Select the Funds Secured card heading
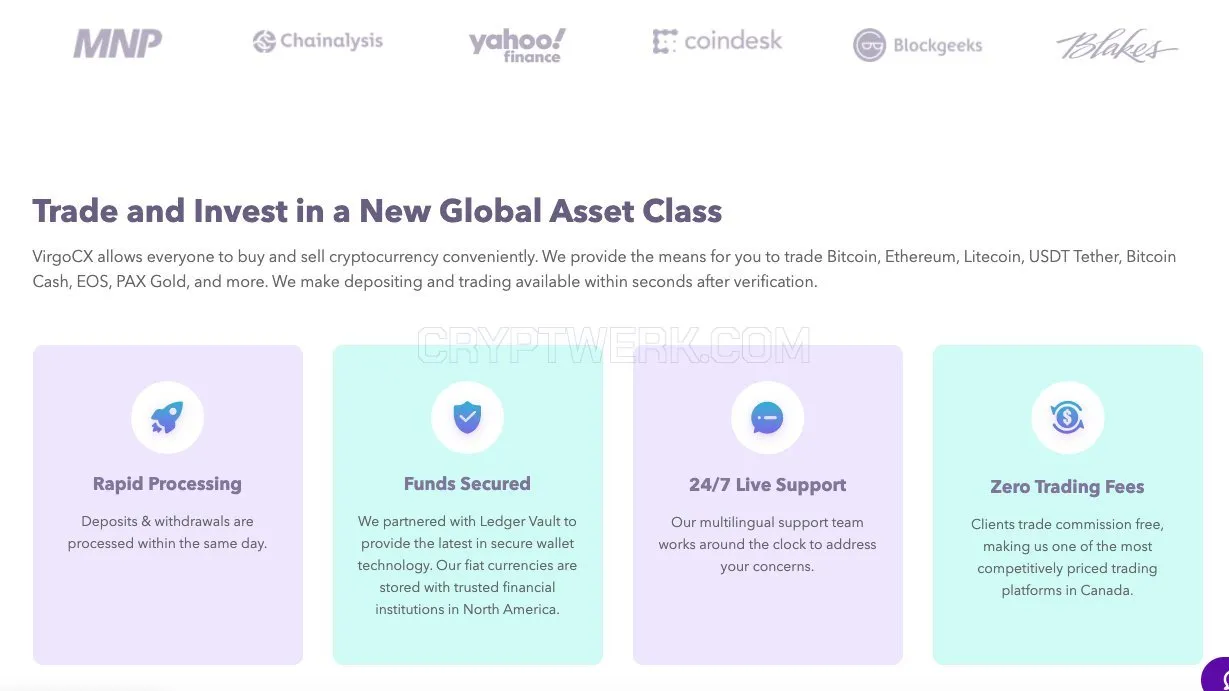 tap(467, 484)
